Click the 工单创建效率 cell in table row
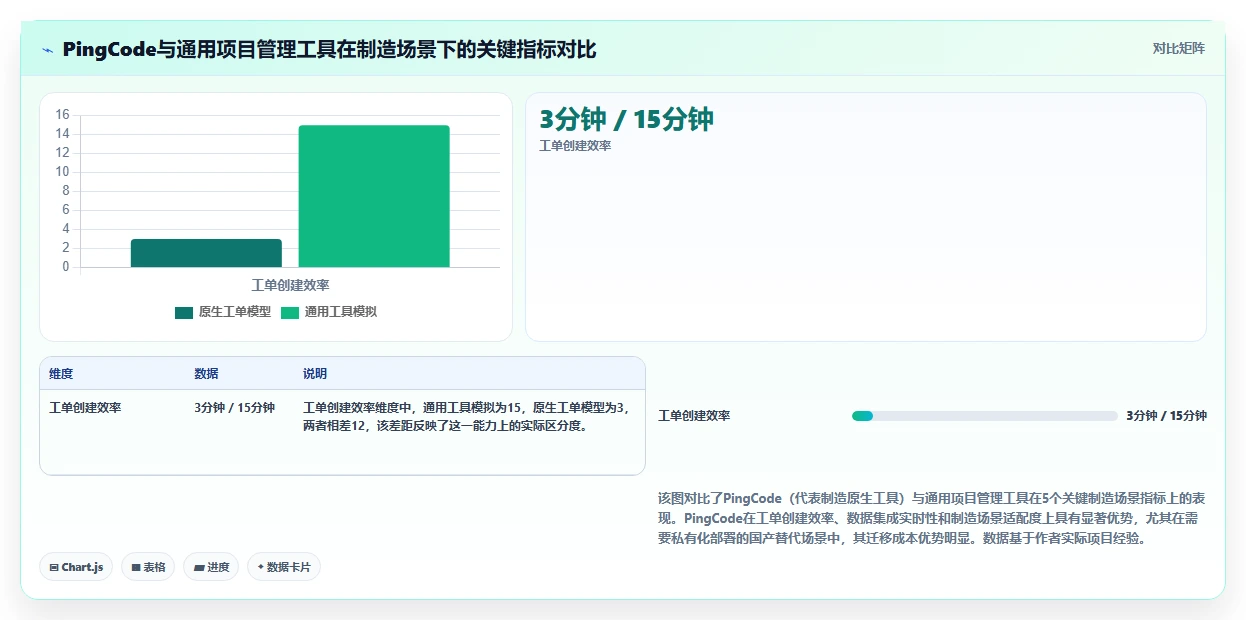Viewport: 1246px width, 620px height. pyautogui.click(x=85, y=408)
